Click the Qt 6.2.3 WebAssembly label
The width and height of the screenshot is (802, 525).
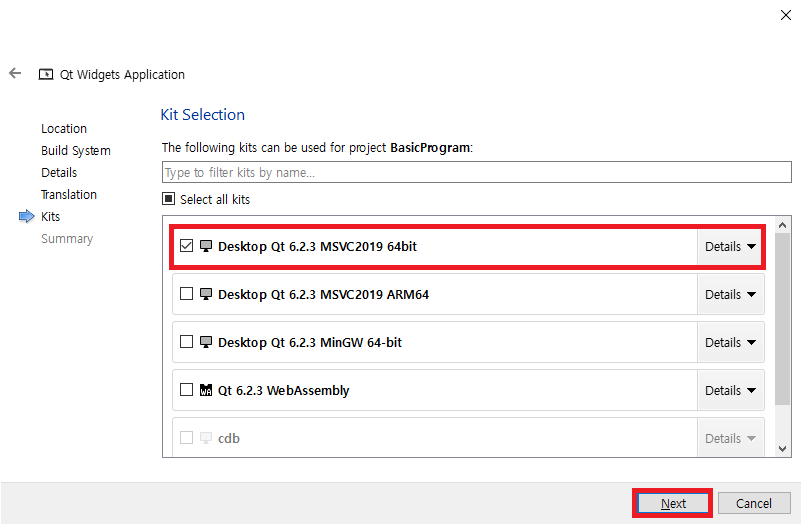(283, 390)
